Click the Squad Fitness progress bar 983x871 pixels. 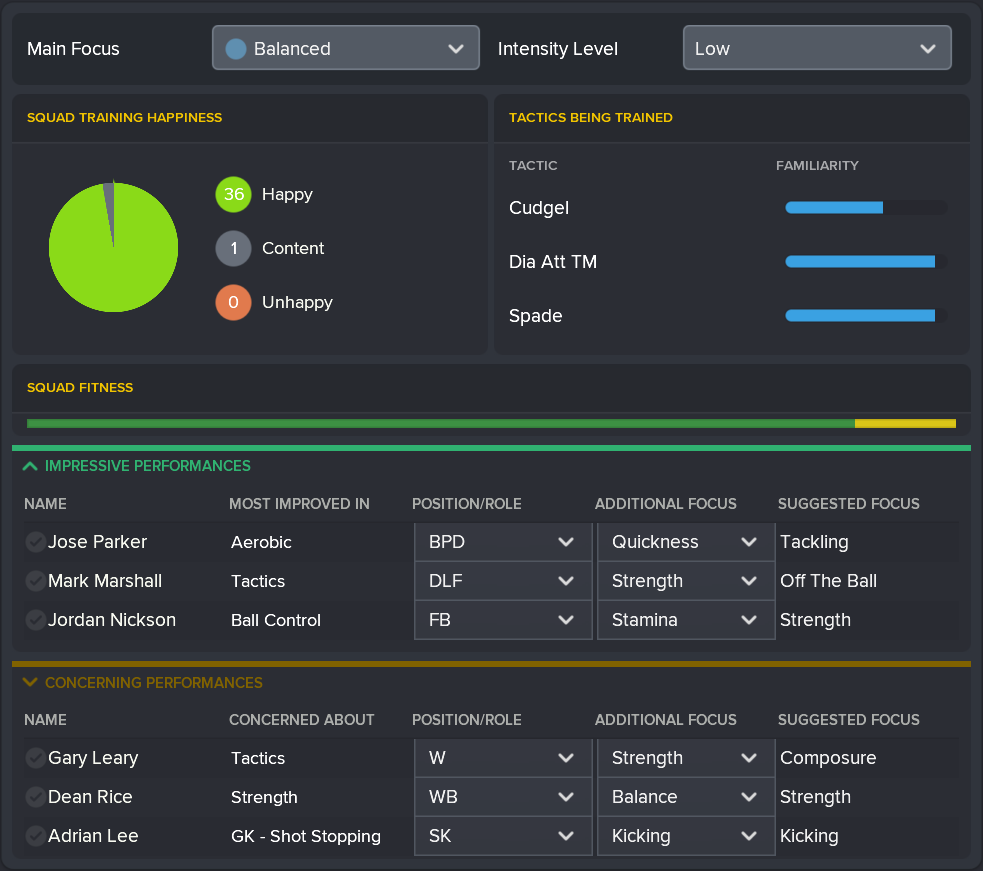pyautogui.click(x=491, y=423)
